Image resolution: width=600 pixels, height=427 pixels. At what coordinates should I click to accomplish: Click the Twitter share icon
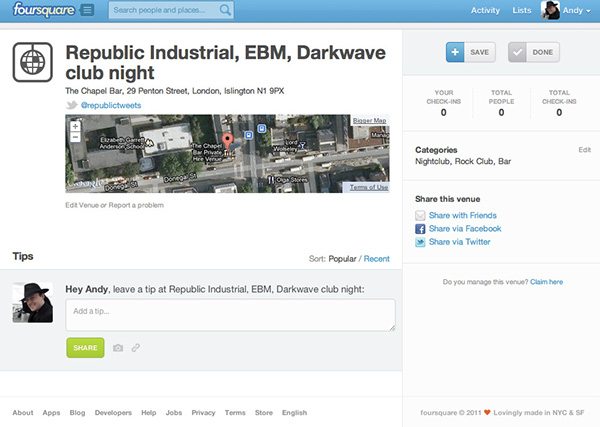pos(420,242)
